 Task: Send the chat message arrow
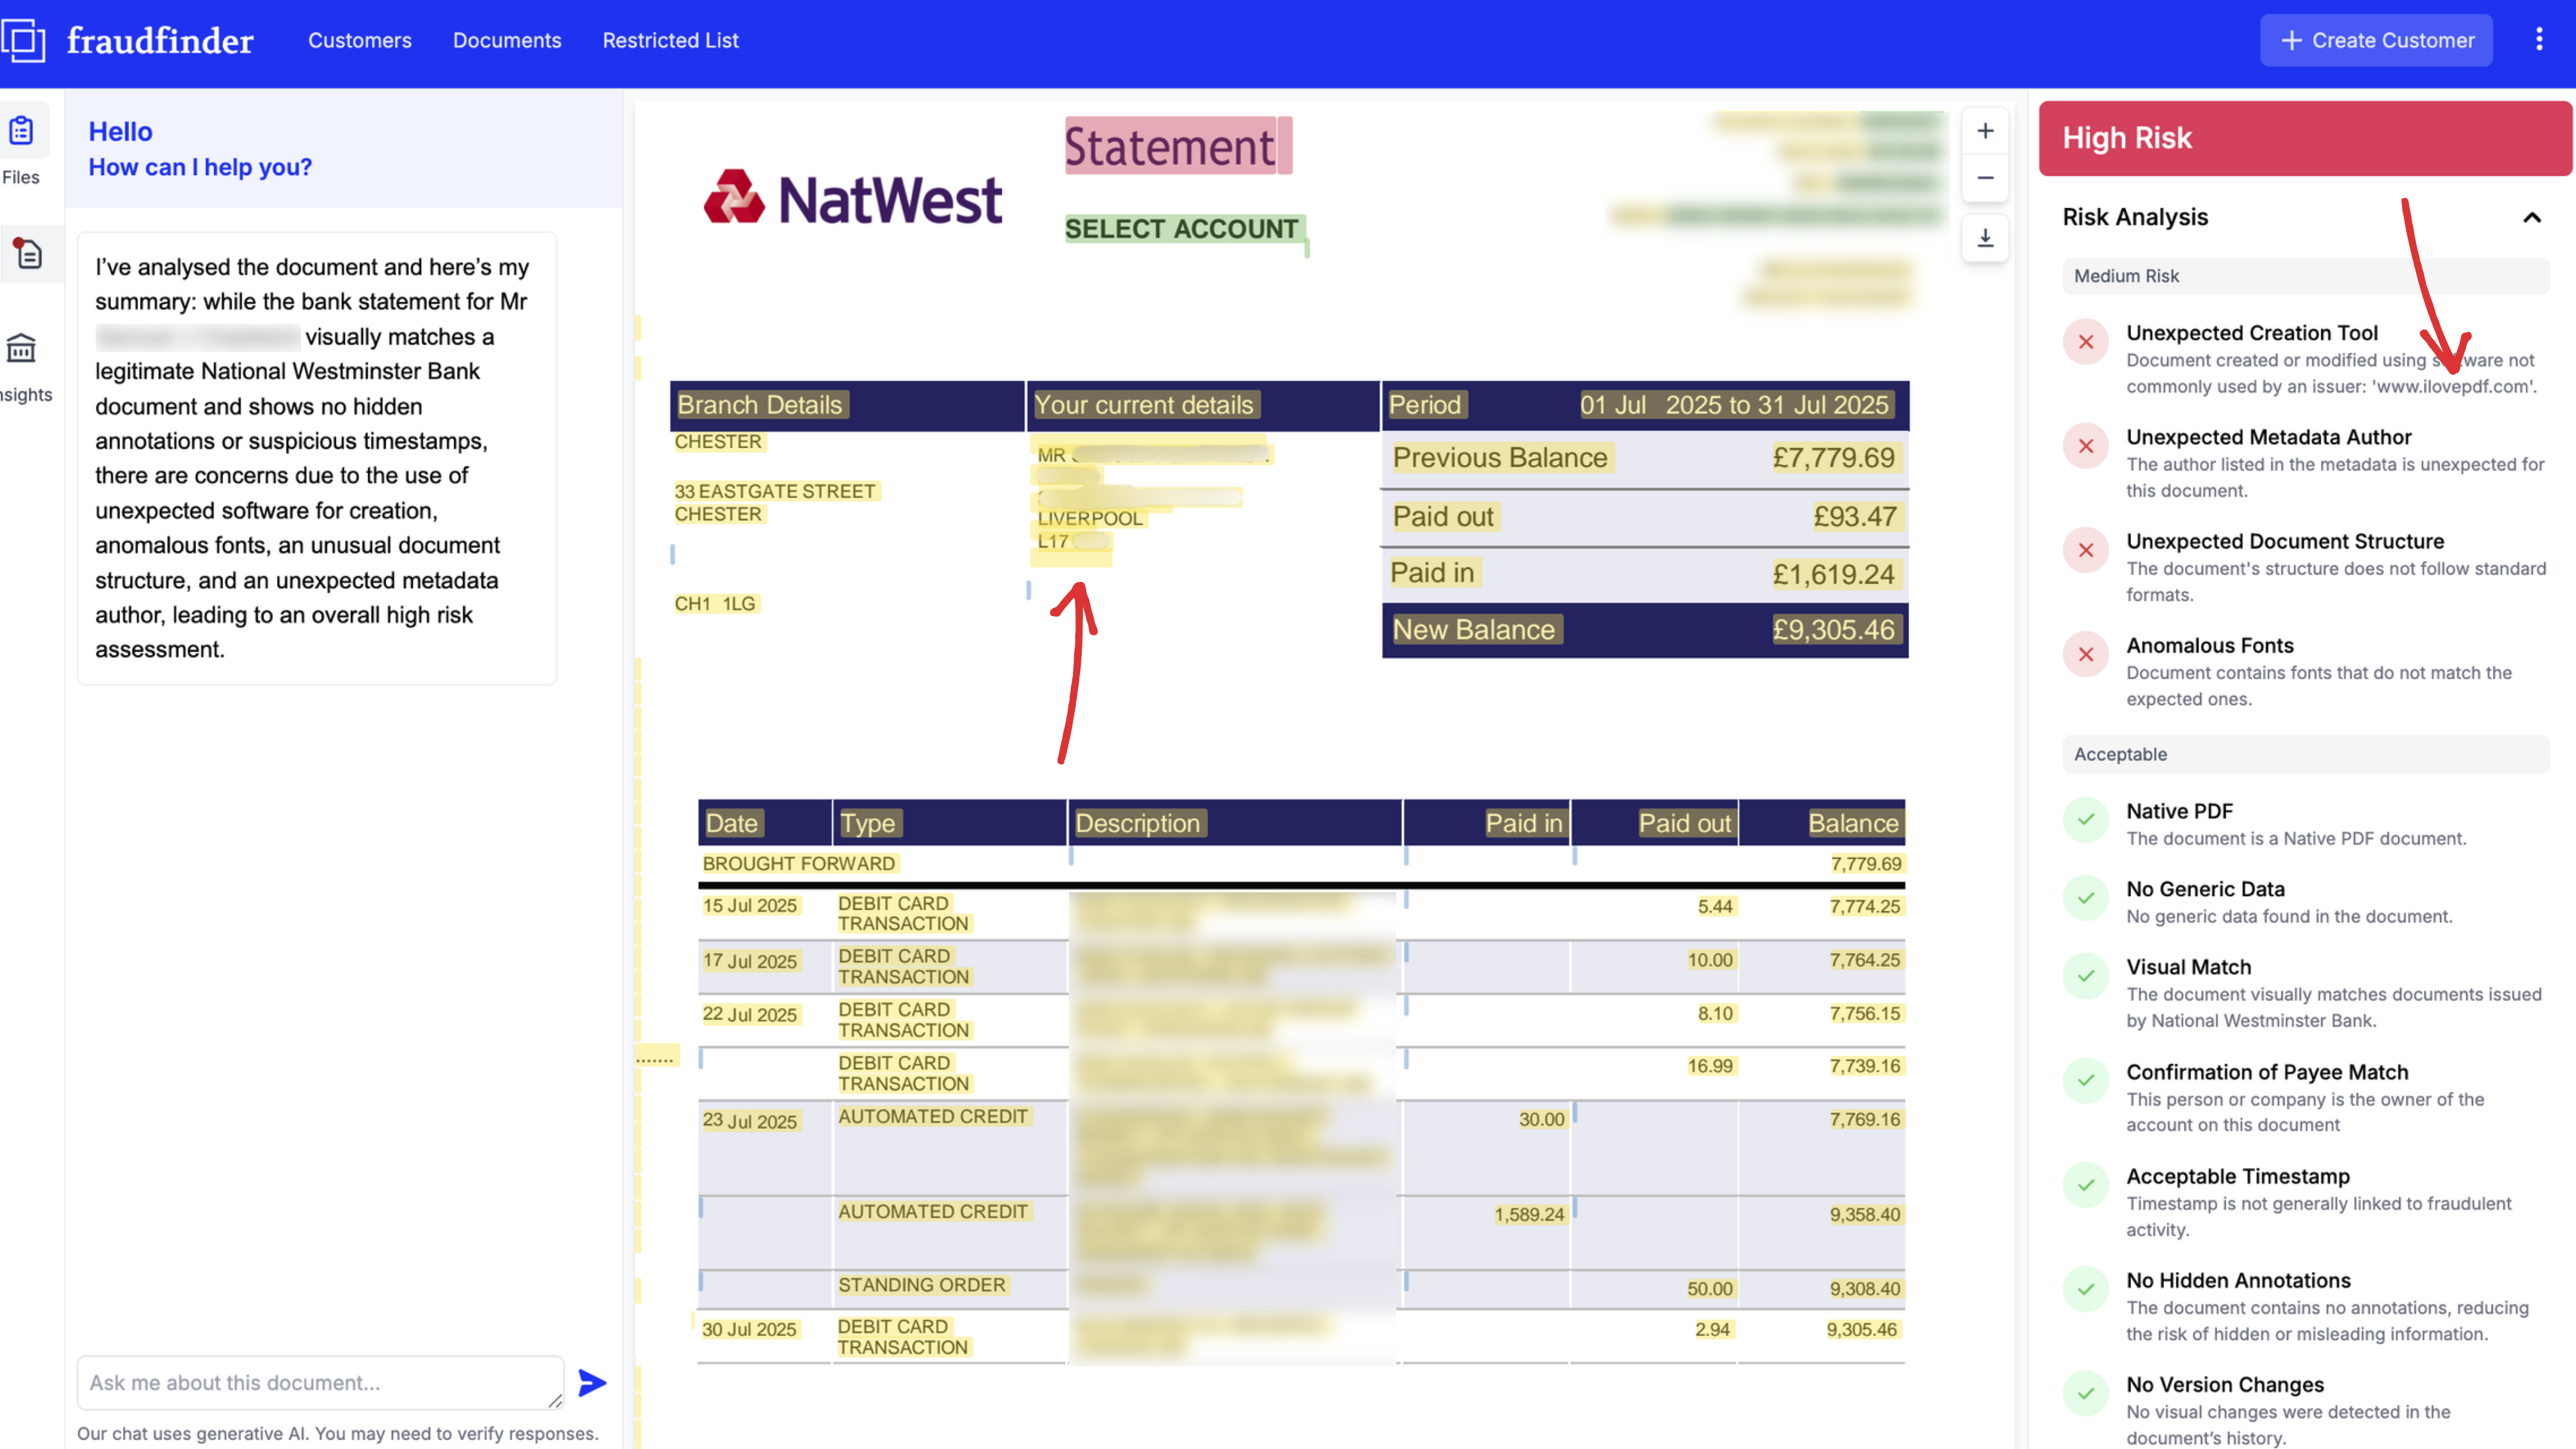coord(592,1383)
